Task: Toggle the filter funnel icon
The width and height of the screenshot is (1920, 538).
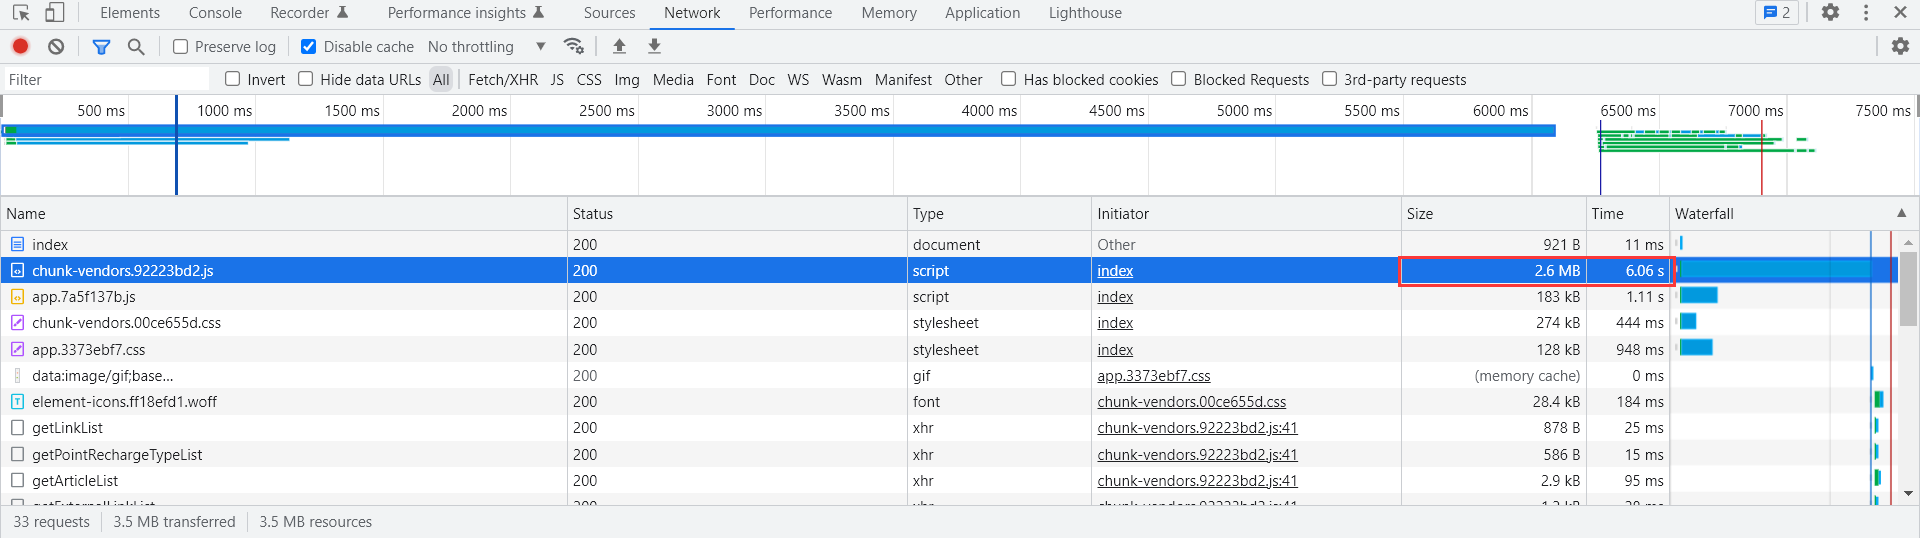Action: click(101, 46)
